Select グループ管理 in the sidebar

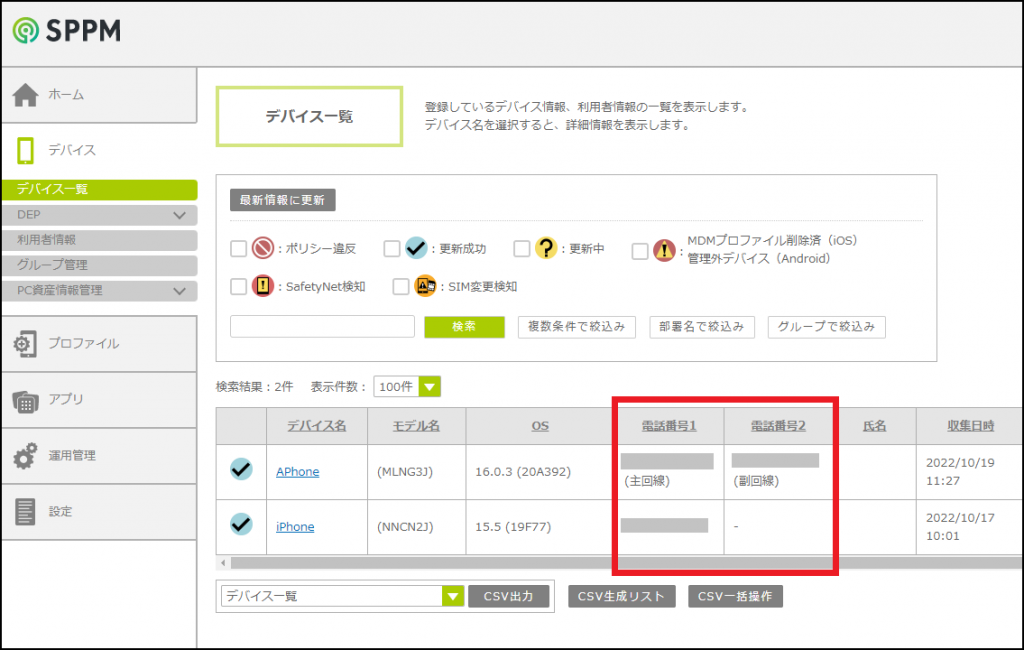pos(52,265)
